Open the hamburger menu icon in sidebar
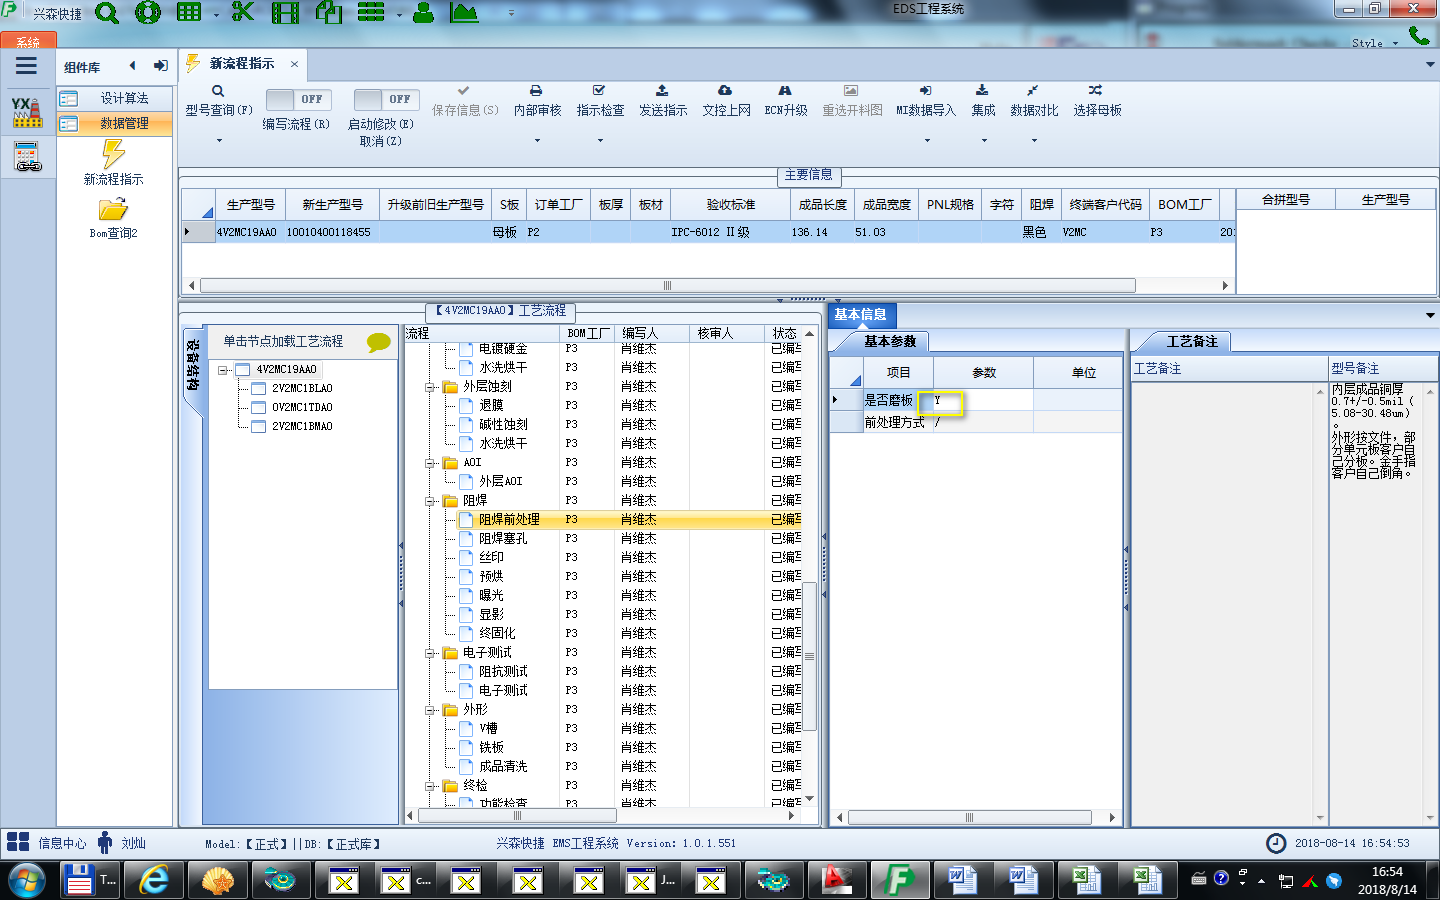This screenshot has width=1440, height=900. point(26,66)
